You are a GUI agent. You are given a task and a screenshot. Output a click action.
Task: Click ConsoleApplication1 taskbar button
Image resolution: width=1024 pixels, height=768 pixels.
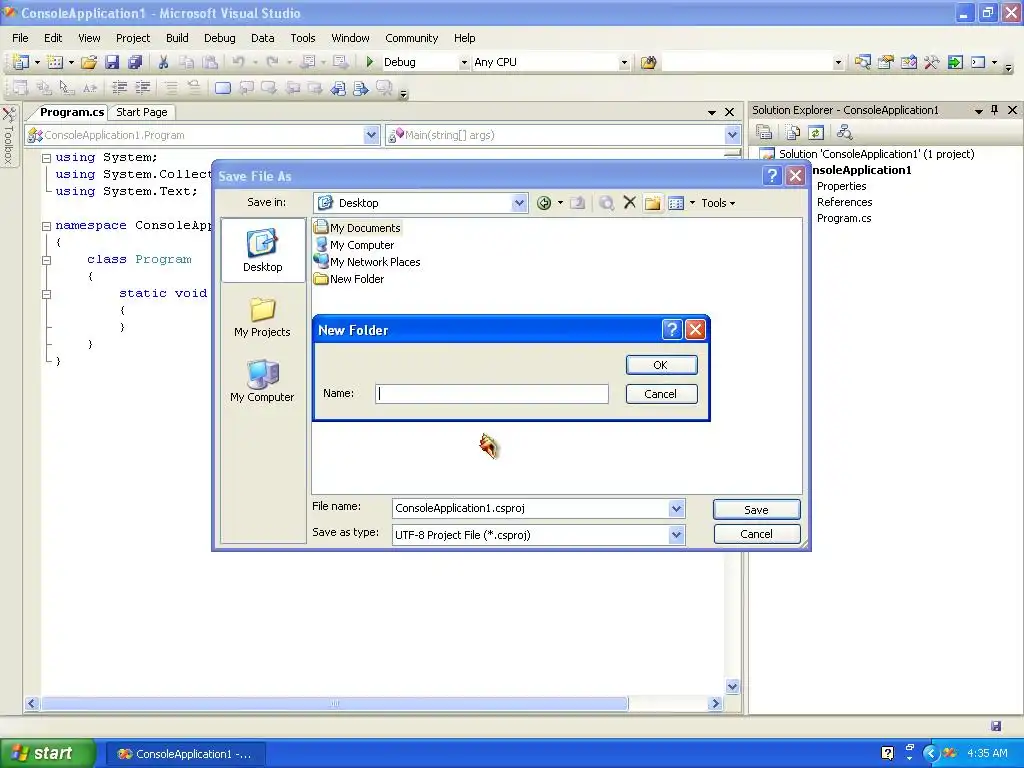click(185, 754)
